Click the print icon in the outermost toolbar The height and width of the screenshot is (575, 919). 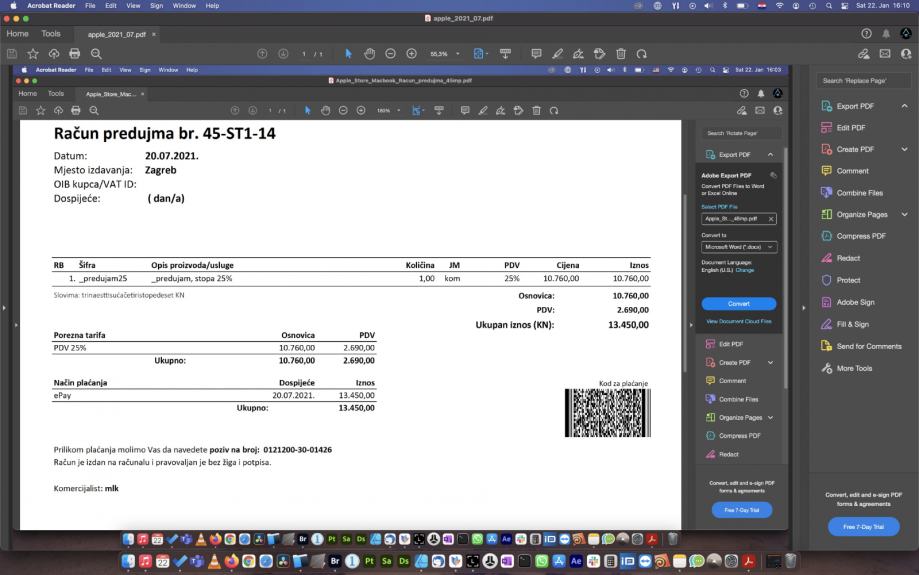[x=75, y=53]
